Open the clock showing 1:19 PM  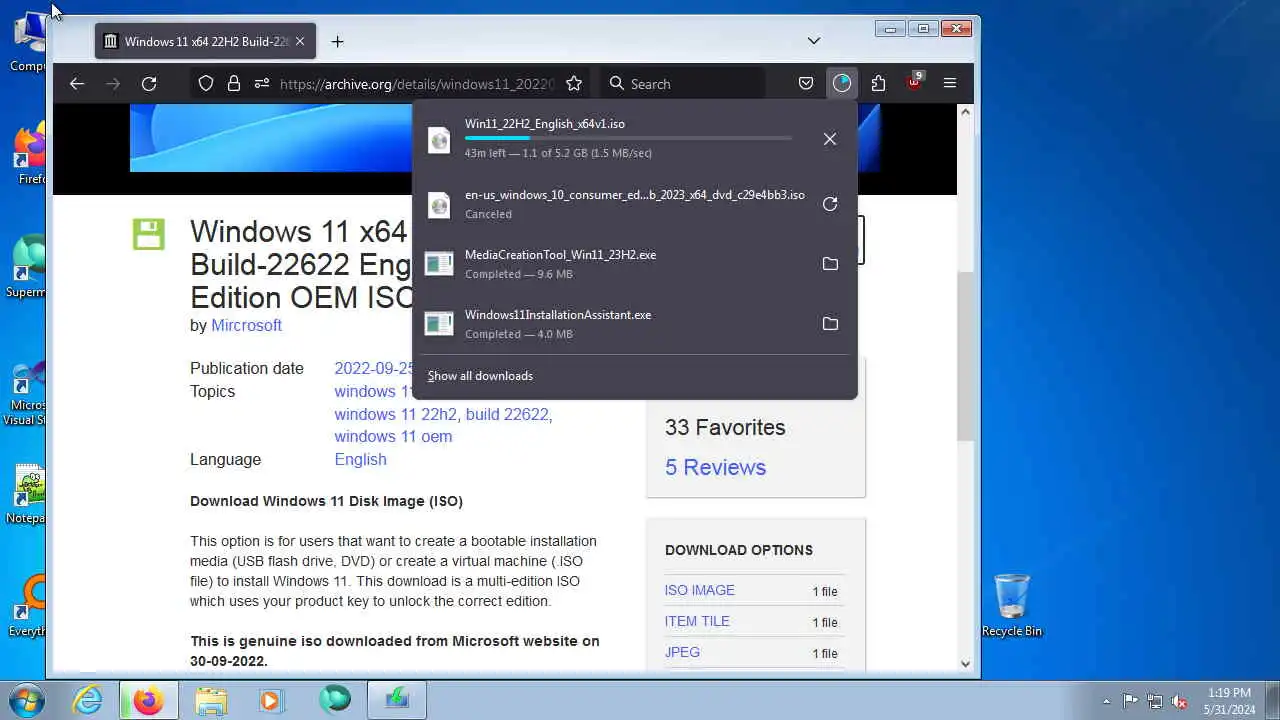(x=1229, y=701)
